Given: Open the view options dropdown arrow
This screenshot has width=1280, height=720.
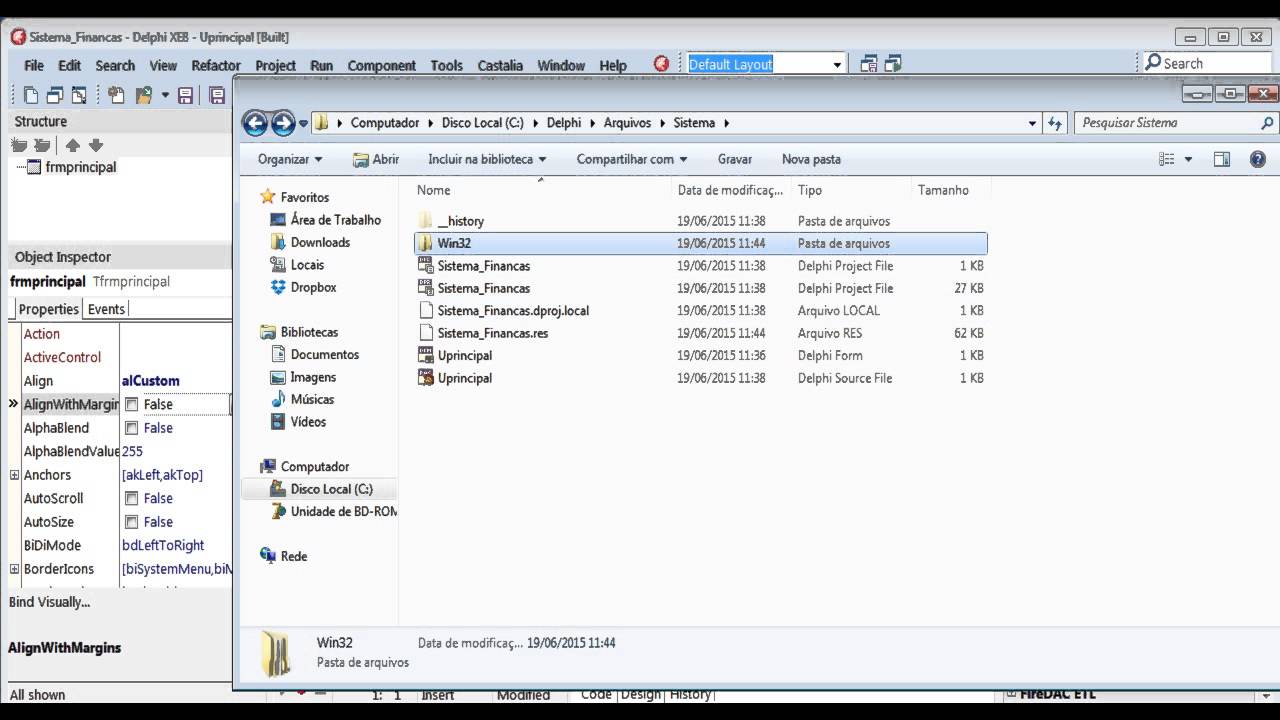Looking at the screenshot, I should tap(1189, 159).
